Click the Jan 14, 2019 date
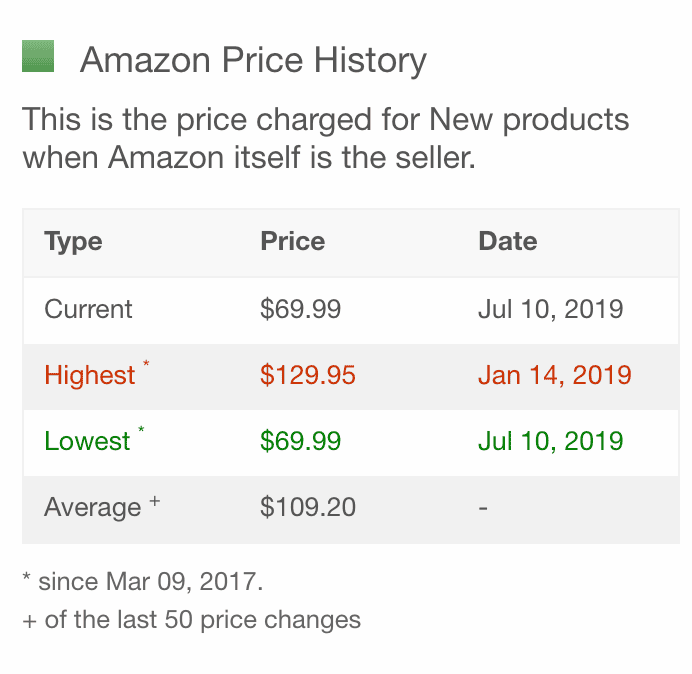The height and width of the screenshot is (674, 692). coord(555,375)
